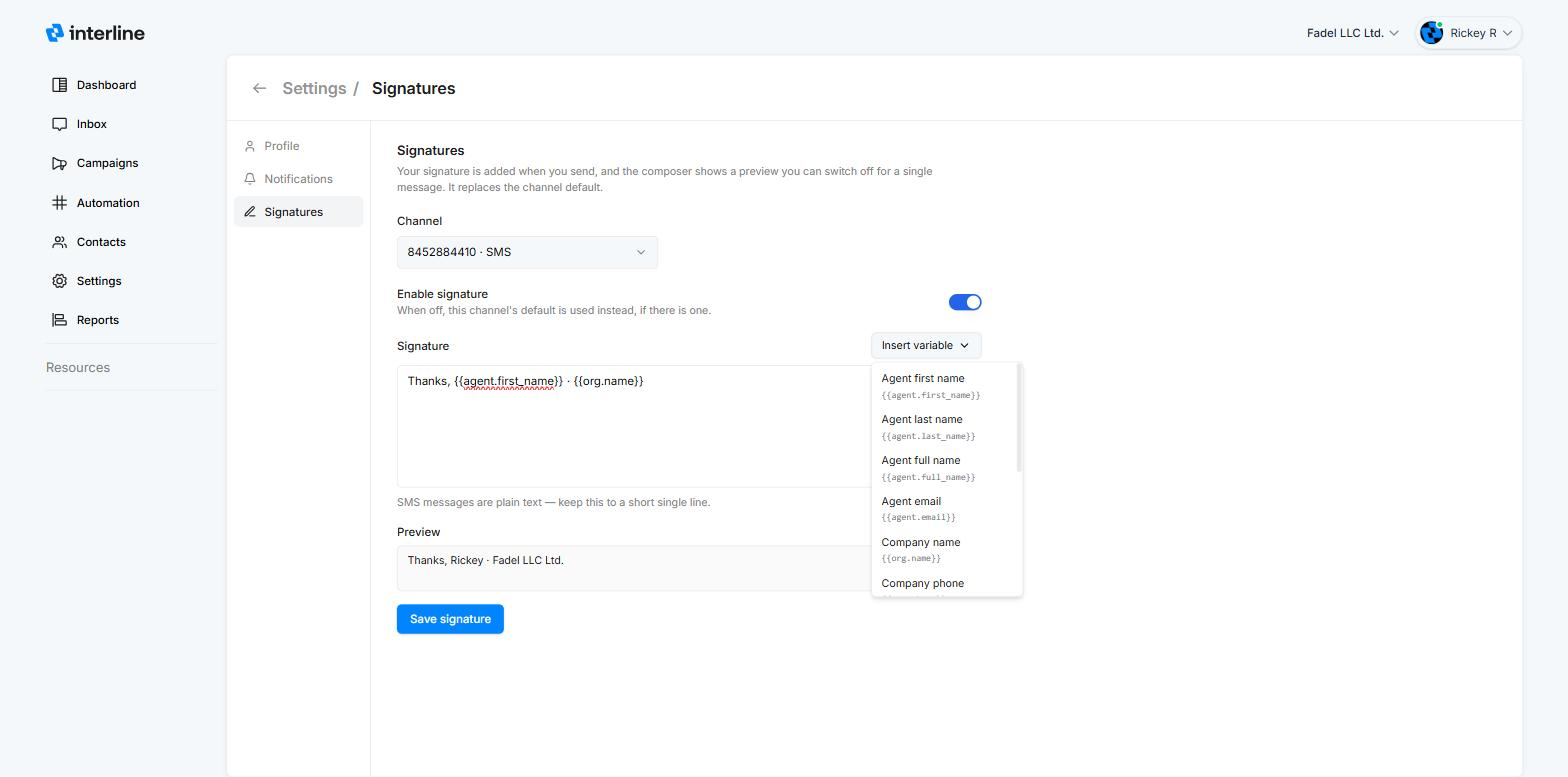Click the Rickey R avatar image
Viewport: 1568px width, 777px height.
coord(1432,33)
